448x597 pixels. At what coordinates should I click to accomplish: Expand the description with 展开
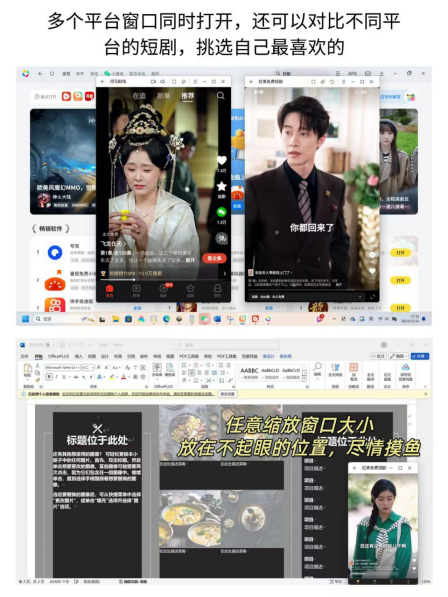point(190,260)
